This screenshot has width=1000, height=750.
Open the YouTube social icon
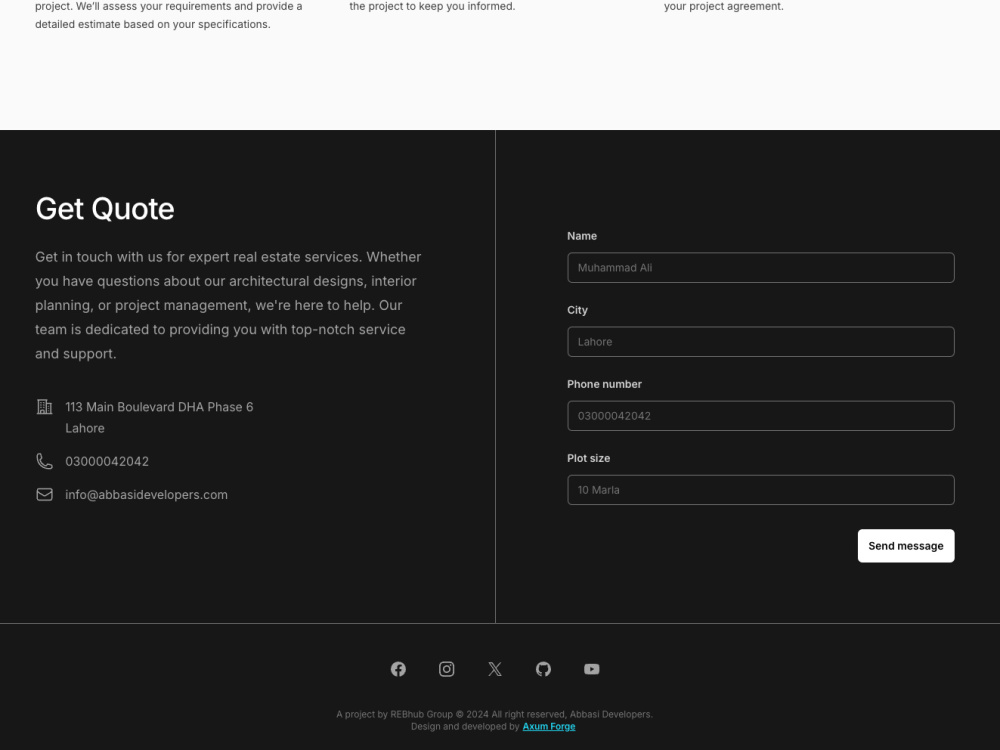(x=592, y=669)
